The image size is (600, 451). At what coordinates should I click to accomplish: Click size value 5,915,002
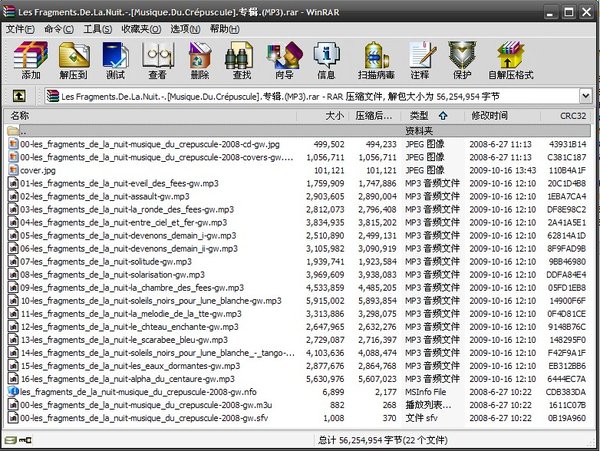pyautogui.click(x=325, y=301)
